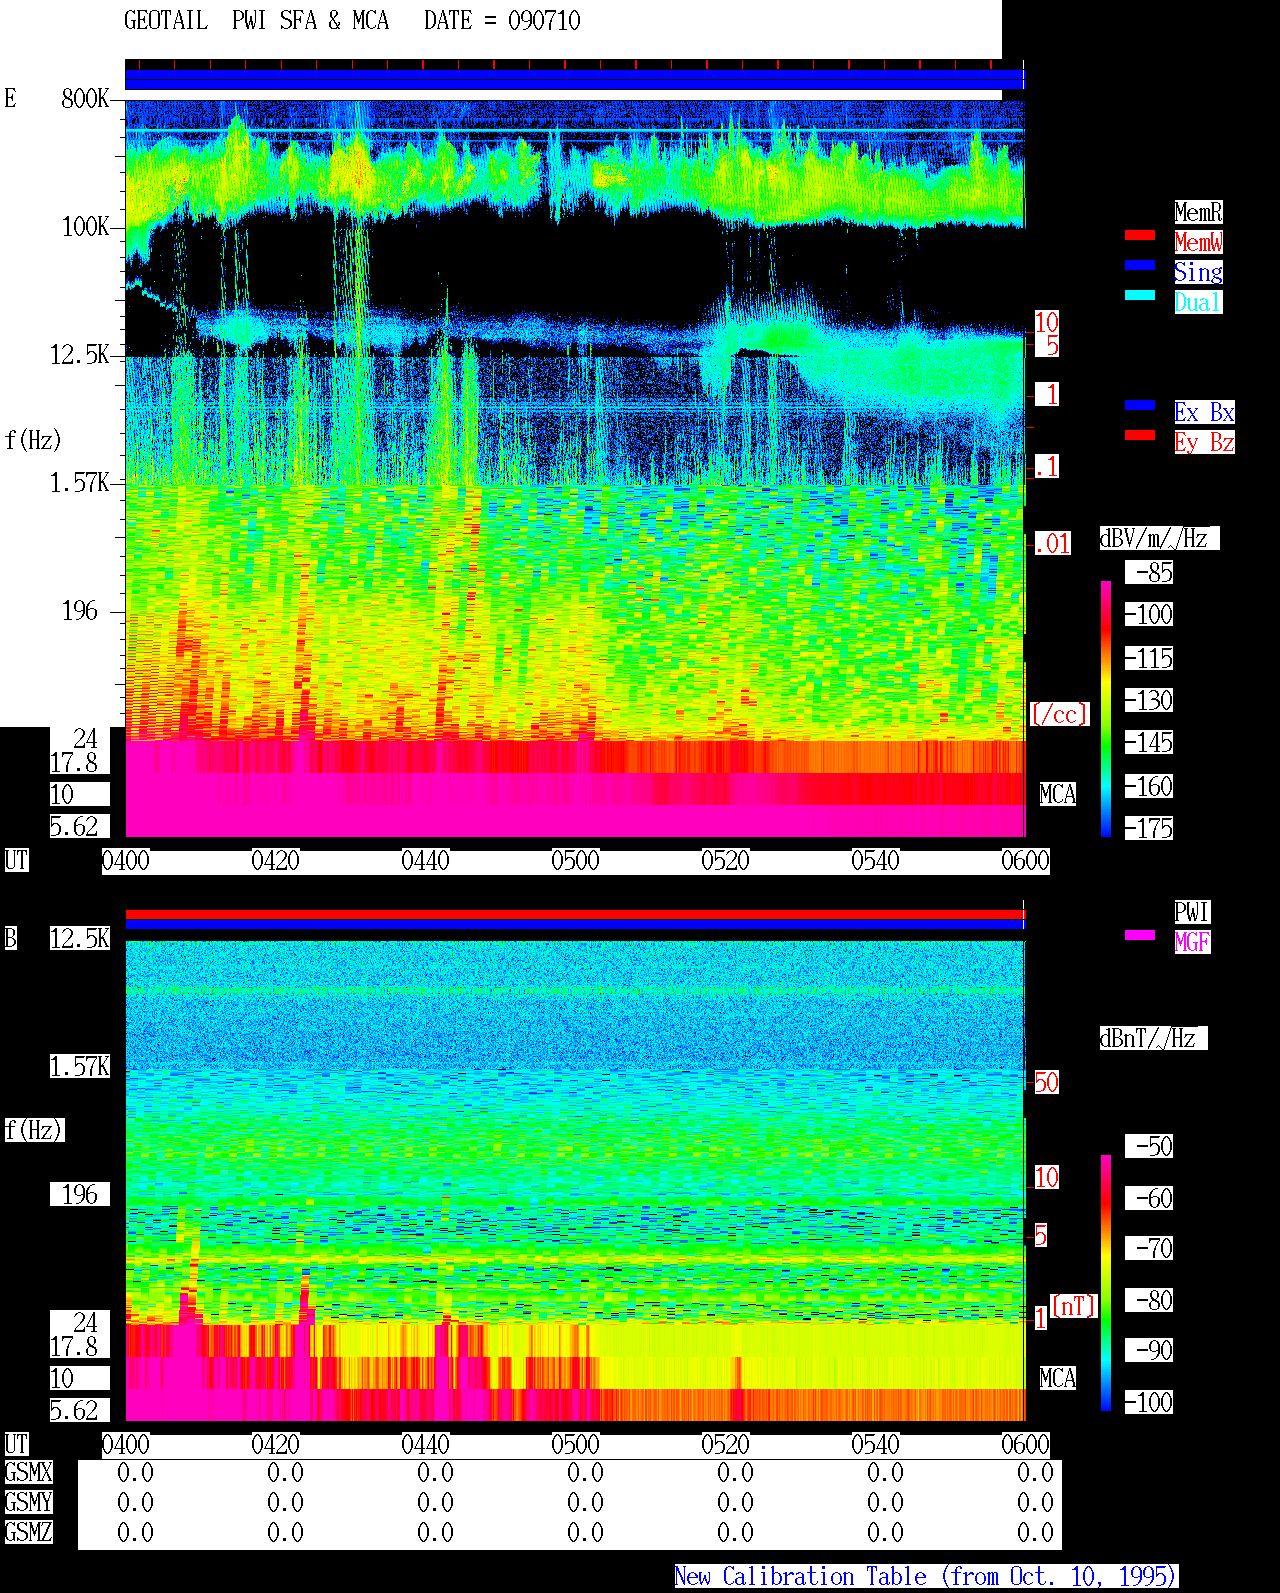Image resolution: width=1280 pixels, height=1593 pixels.
Task: Click the dBnT/√Hz color scale bar
Action: pyautogui.click(x=1106, y=1283)
